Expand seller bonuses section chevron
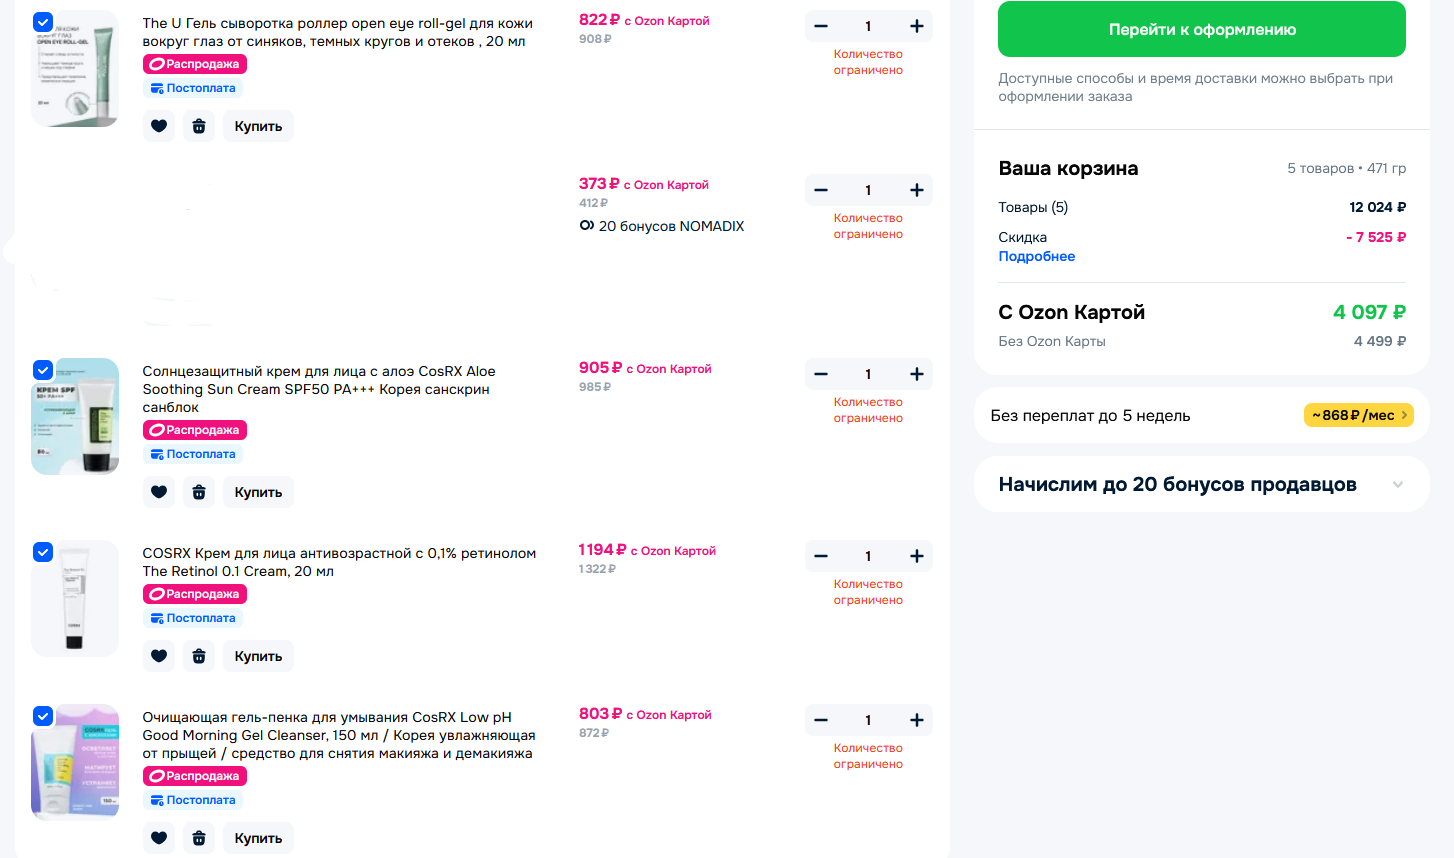This screenshot has width=1454, height=858. (x=1398, y=485)
